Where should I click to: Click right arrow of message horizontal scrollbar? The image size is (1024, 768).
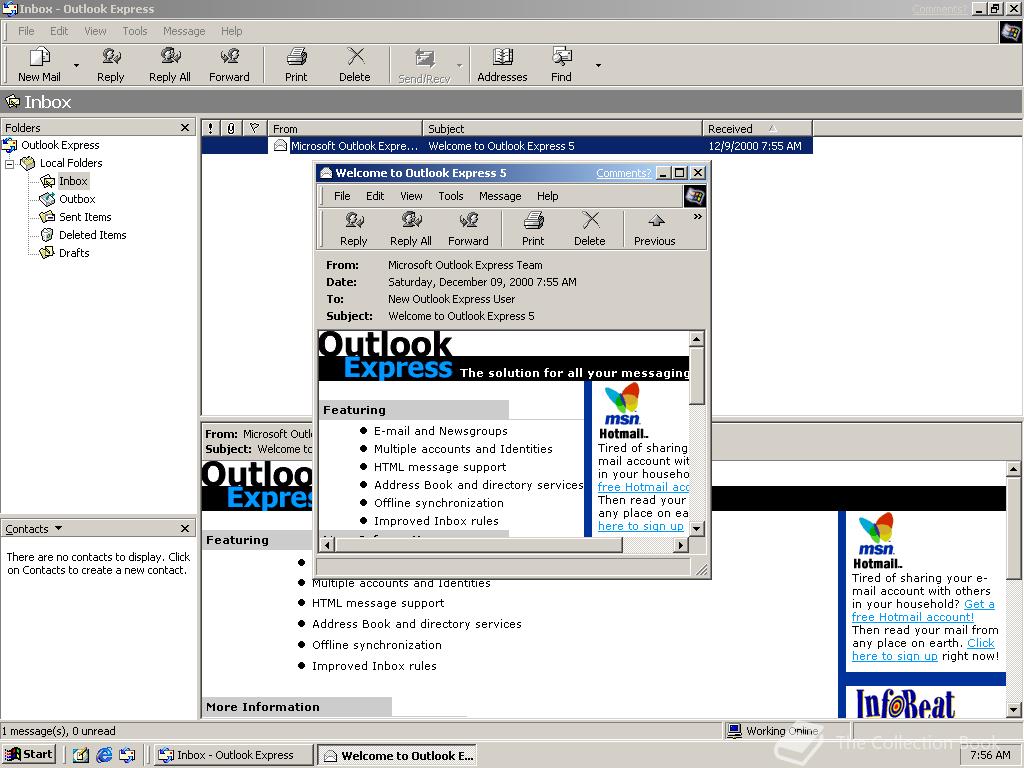click(681, 545)
